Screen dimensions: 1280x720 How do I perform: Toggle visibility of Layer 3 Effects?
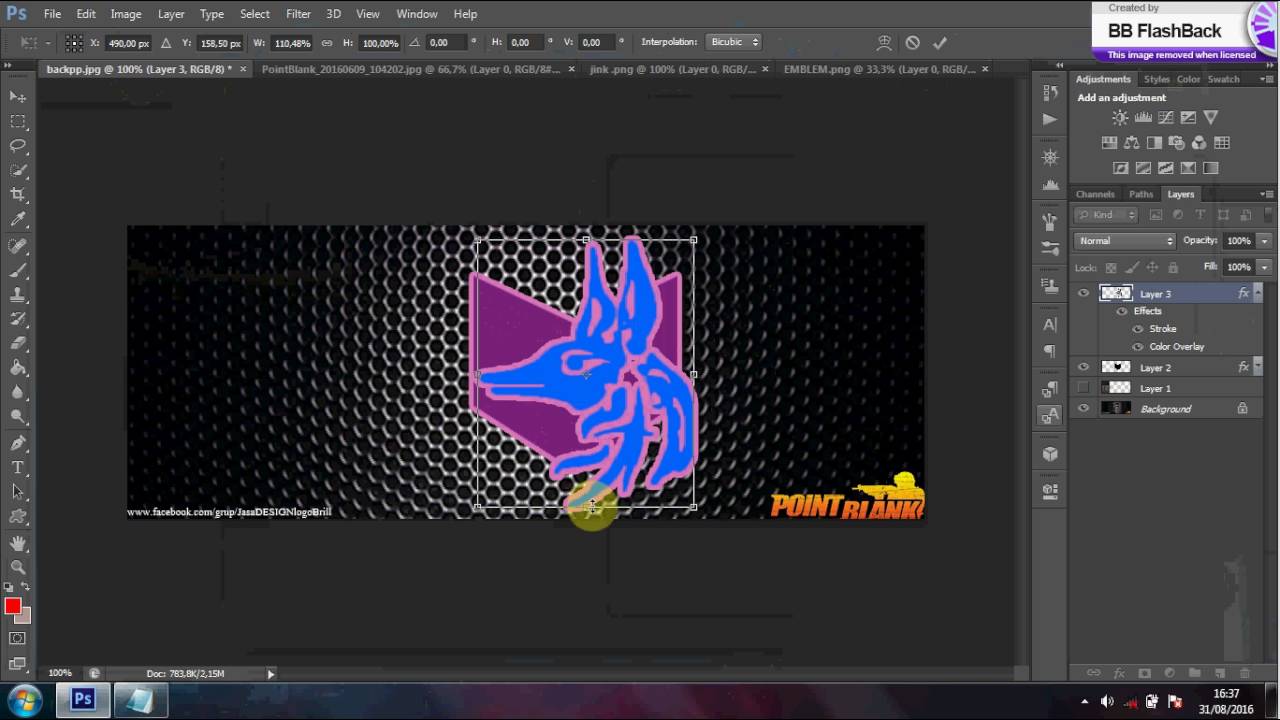(x=1122, y=312)
